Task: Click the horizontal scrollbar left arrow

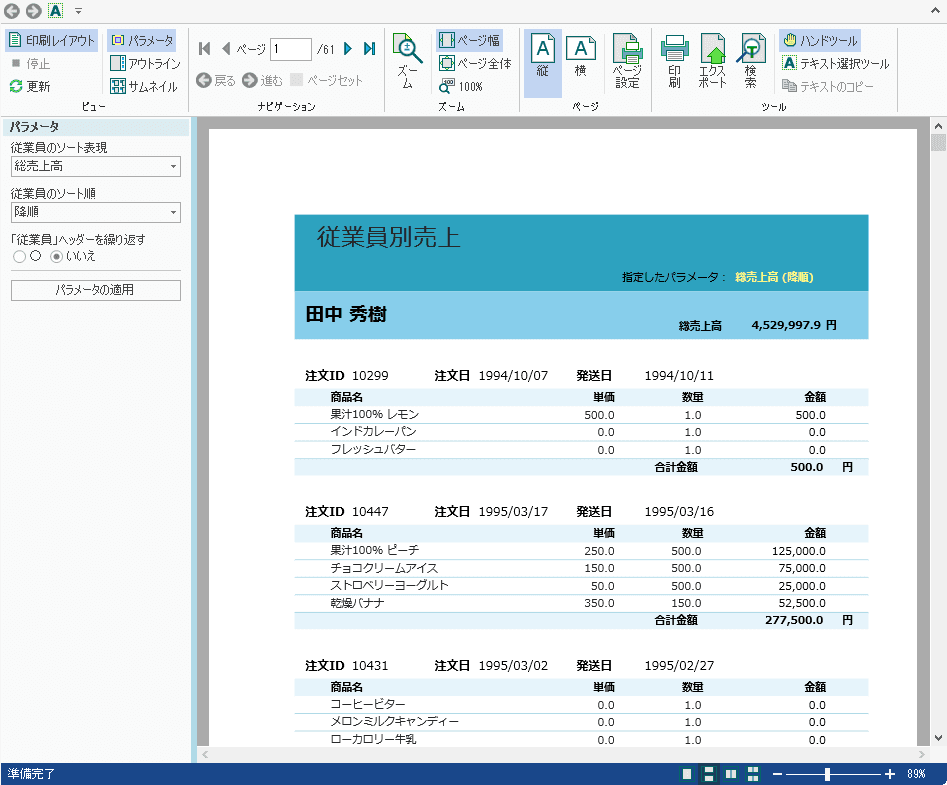Action: pyautogui.click(x=205, y=754)
